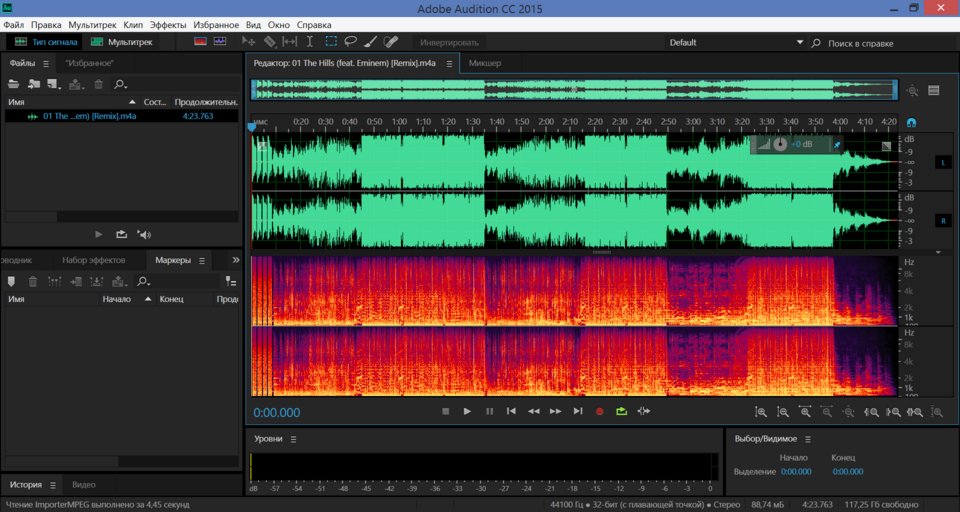This screenshot has width=960, height=512.
Task: Select the Spot Healing Brush tool
Action: [391, 42]
